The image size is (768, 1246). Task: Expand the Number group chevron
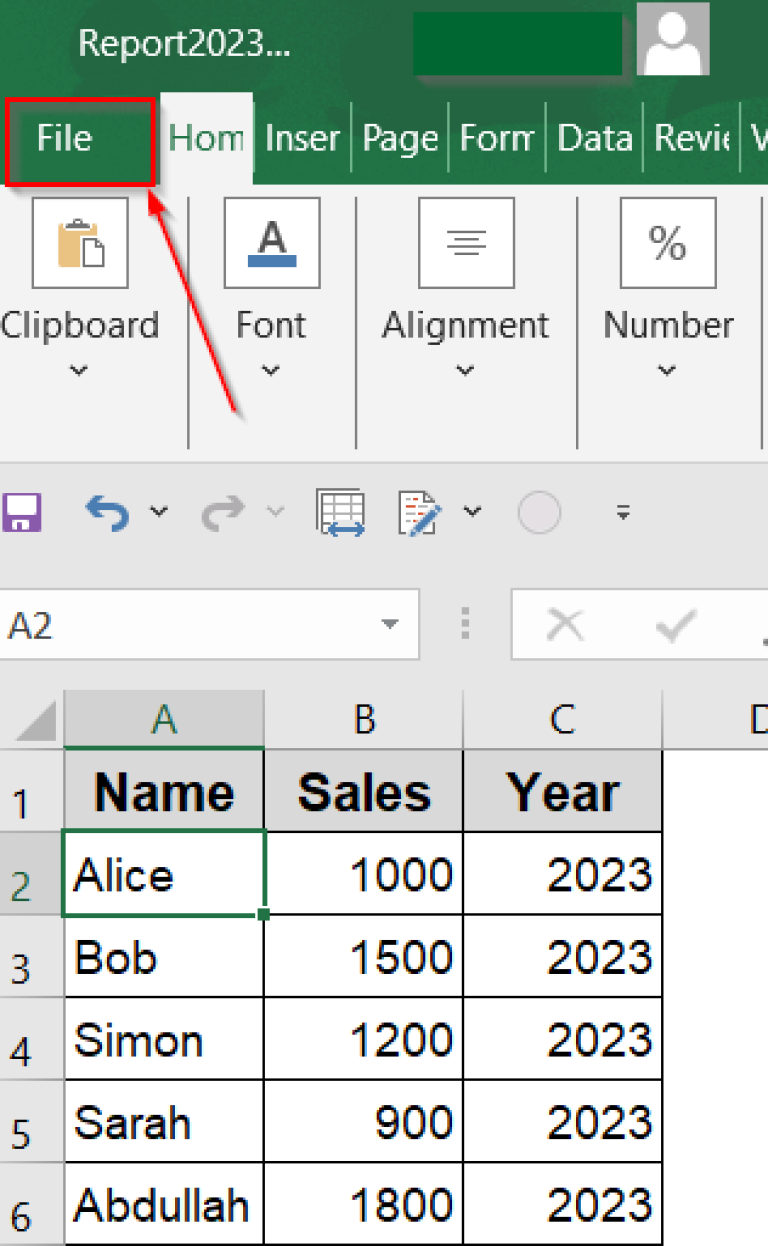[667, 371]
